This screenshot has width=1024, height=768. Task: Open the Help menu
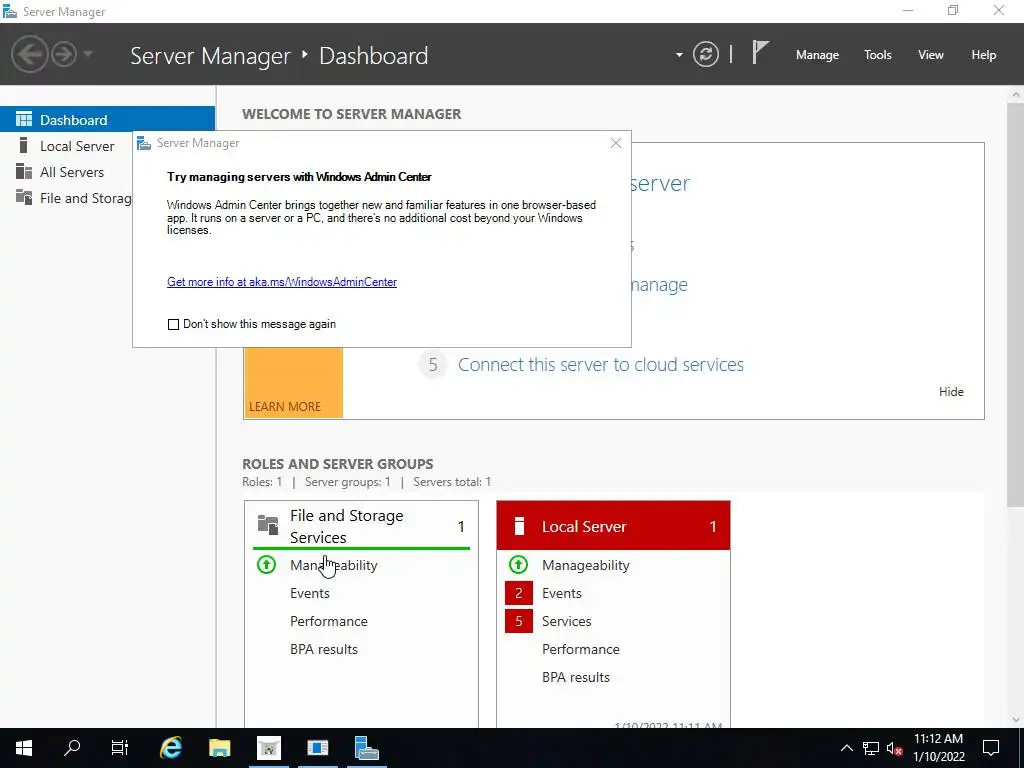(x=983, y=55)
